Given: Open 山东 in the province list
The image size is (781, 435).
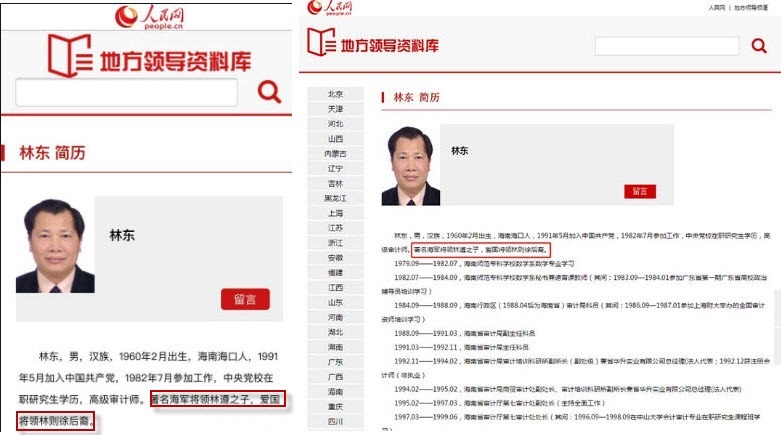Looking at the screenshot, I should [x=335, y=302].
